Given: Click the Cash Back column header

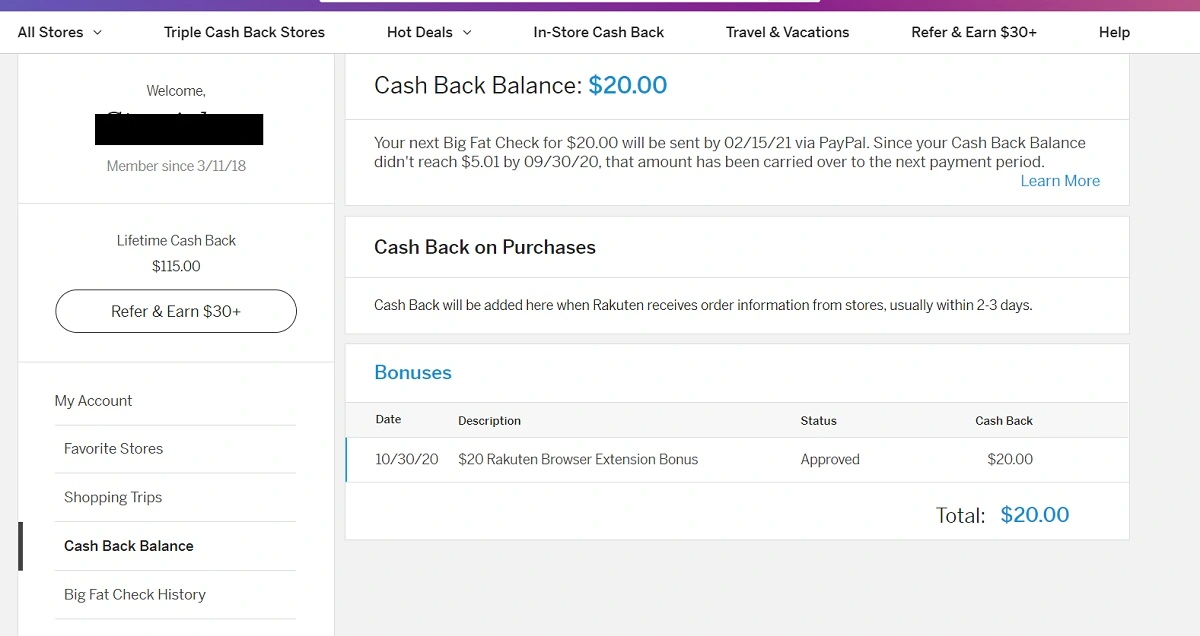Looking at the screenshot, I should point(1004,421).
